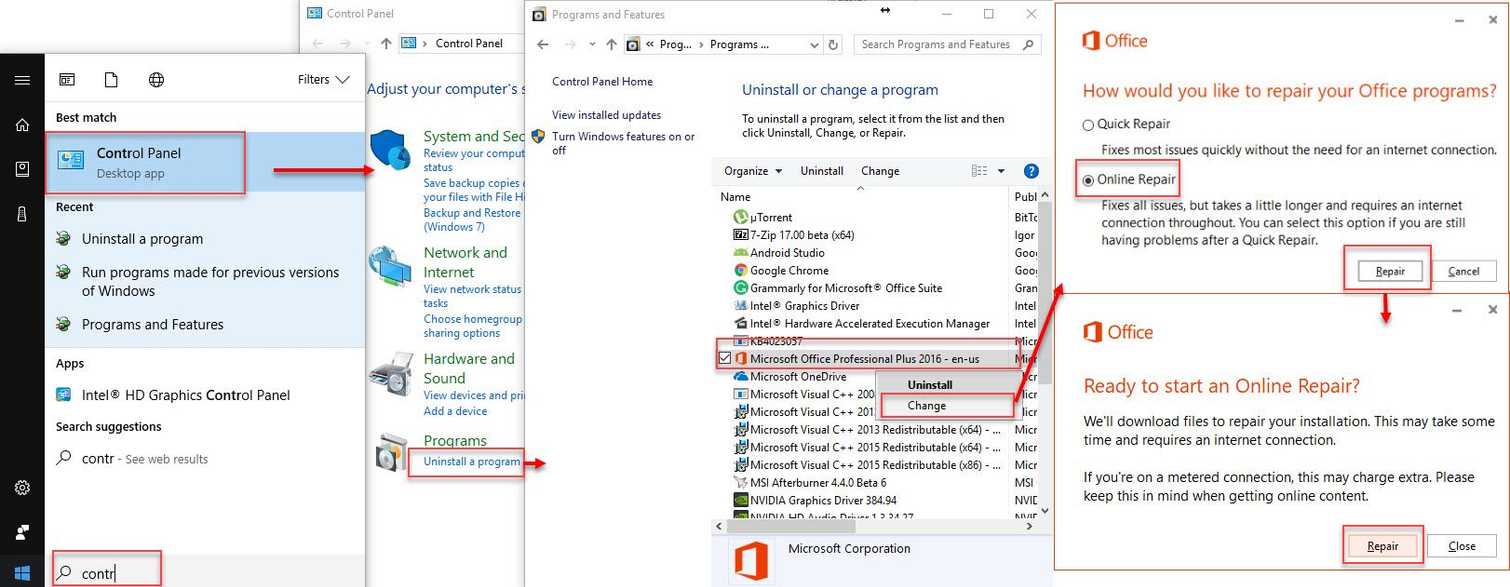Open the Filters dropdown in search results

tap(323, 79)
